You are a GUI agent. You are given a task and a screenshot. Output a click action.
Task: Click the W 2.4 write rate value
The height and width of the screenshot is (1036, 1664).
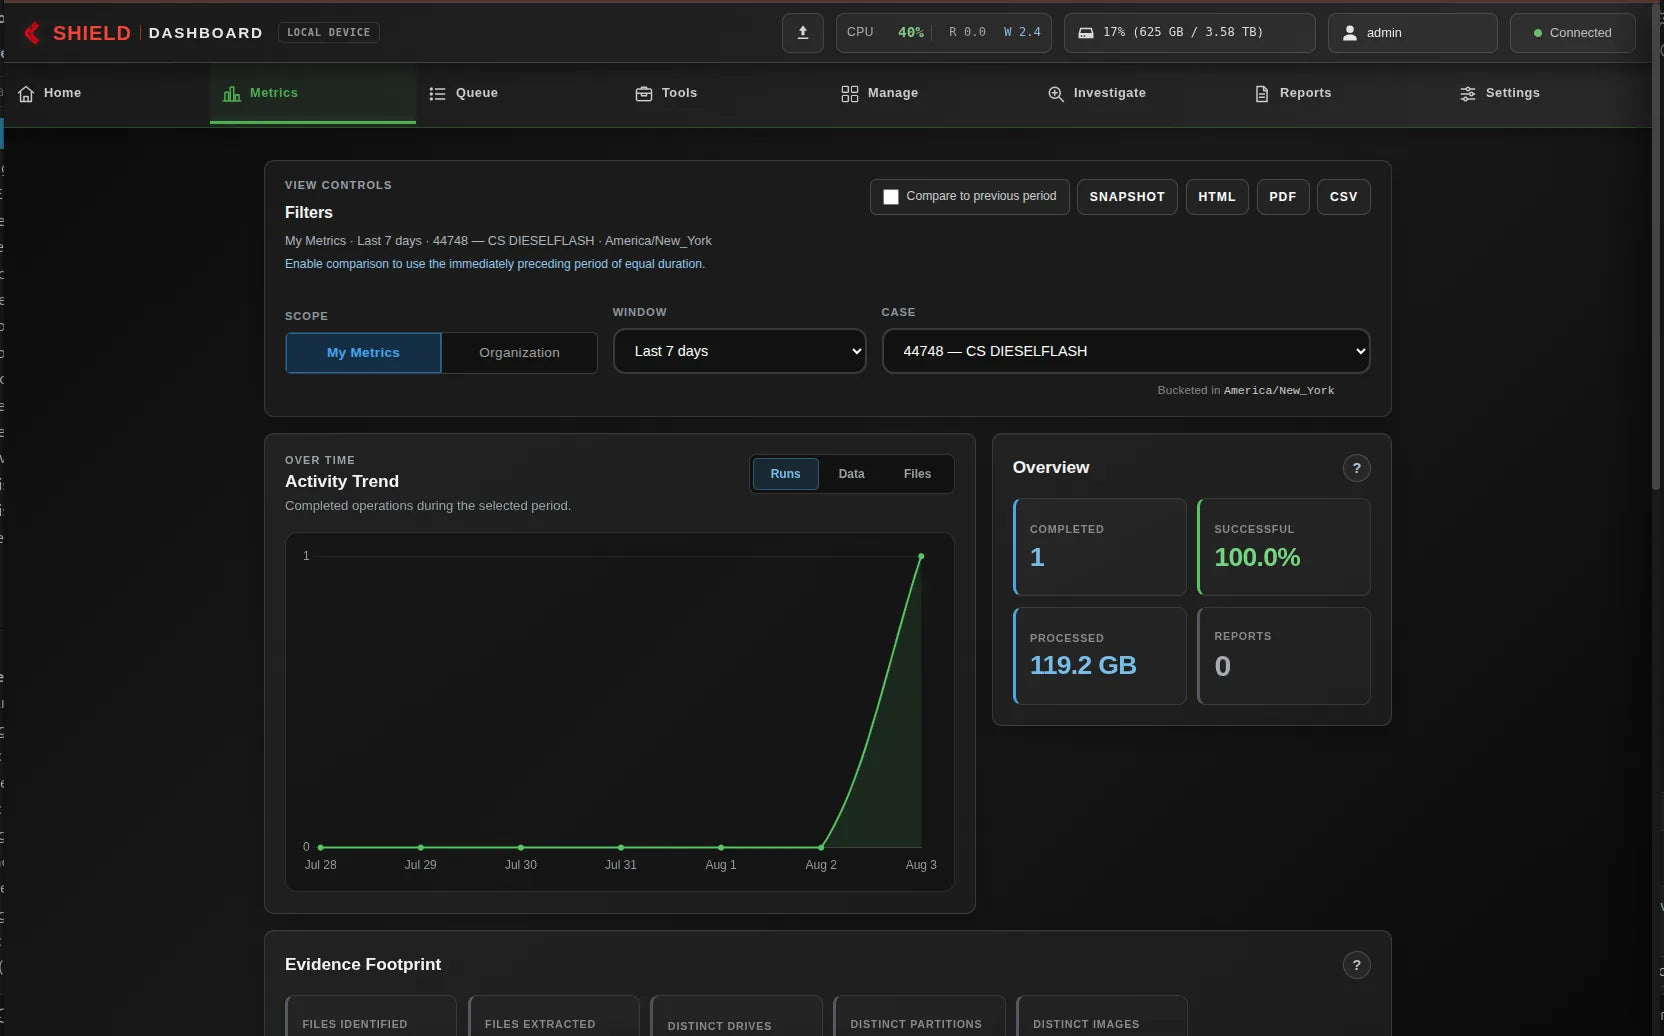tap(1022, 33)
